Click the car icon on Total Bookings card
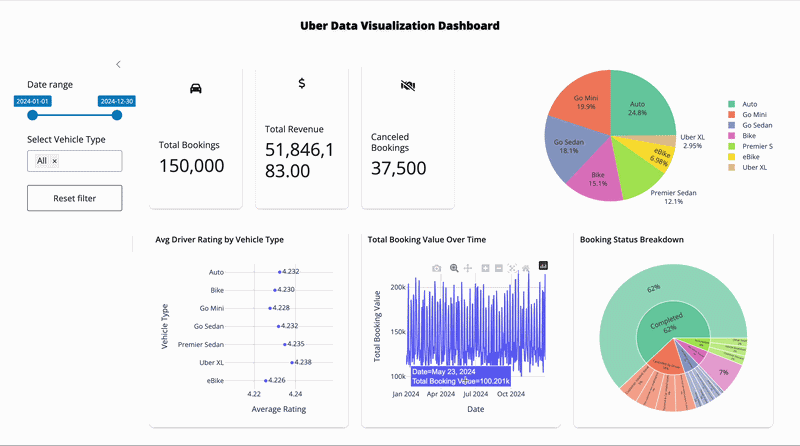 tap(195, 88)
